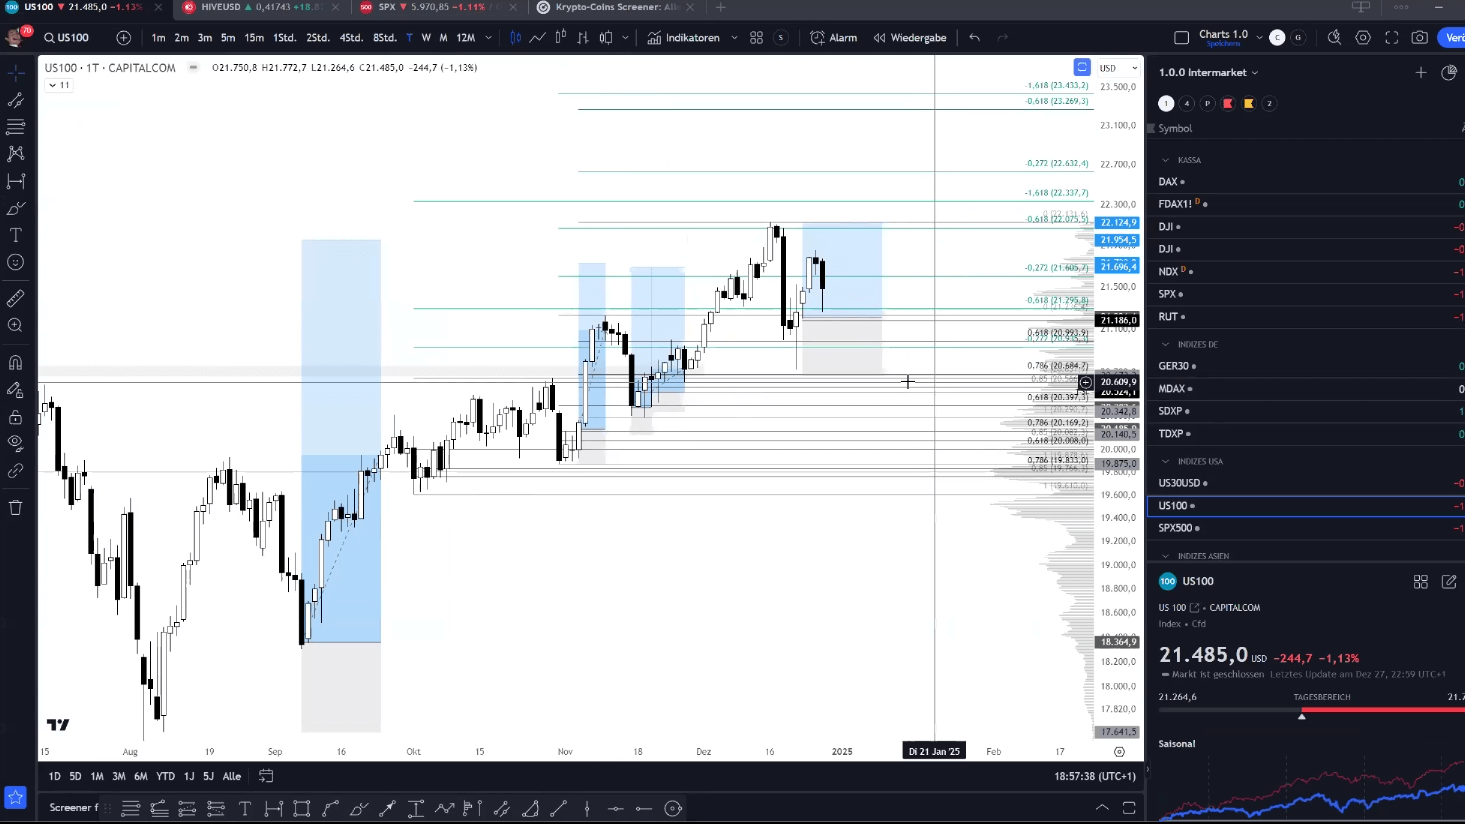Add a symbol to the watchlist
The image size is (1465, 824).
coord(1420,72)
